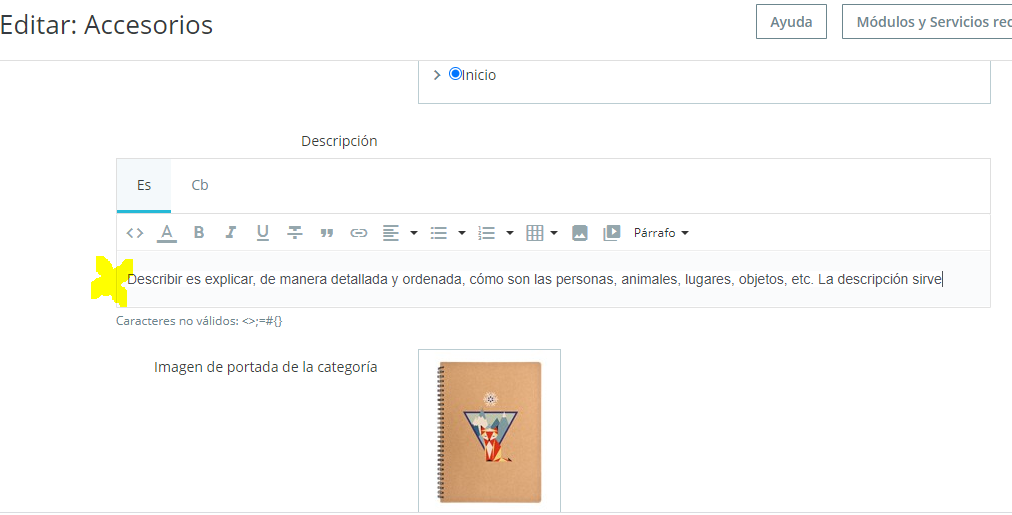Click 'Caracteres no válidos' hint text

click(x=199, y=321)
